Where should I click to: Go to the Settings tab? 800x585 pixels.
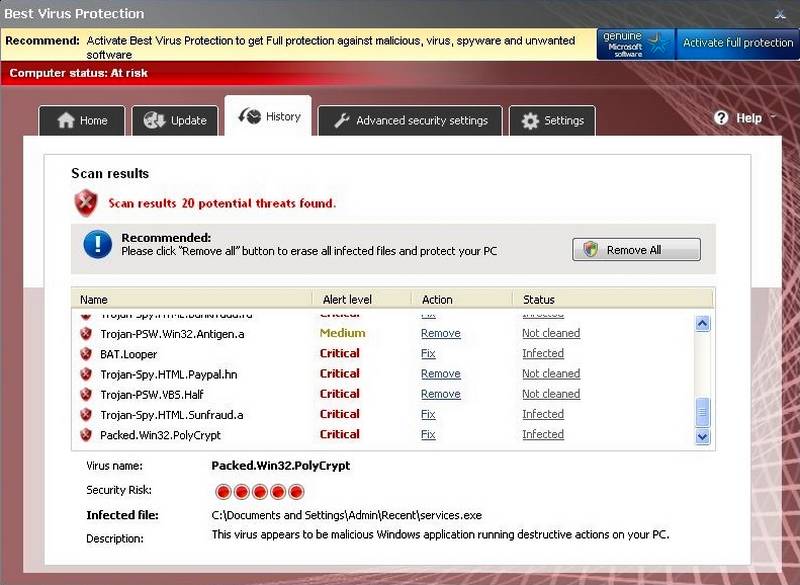(x=552, y=120)
